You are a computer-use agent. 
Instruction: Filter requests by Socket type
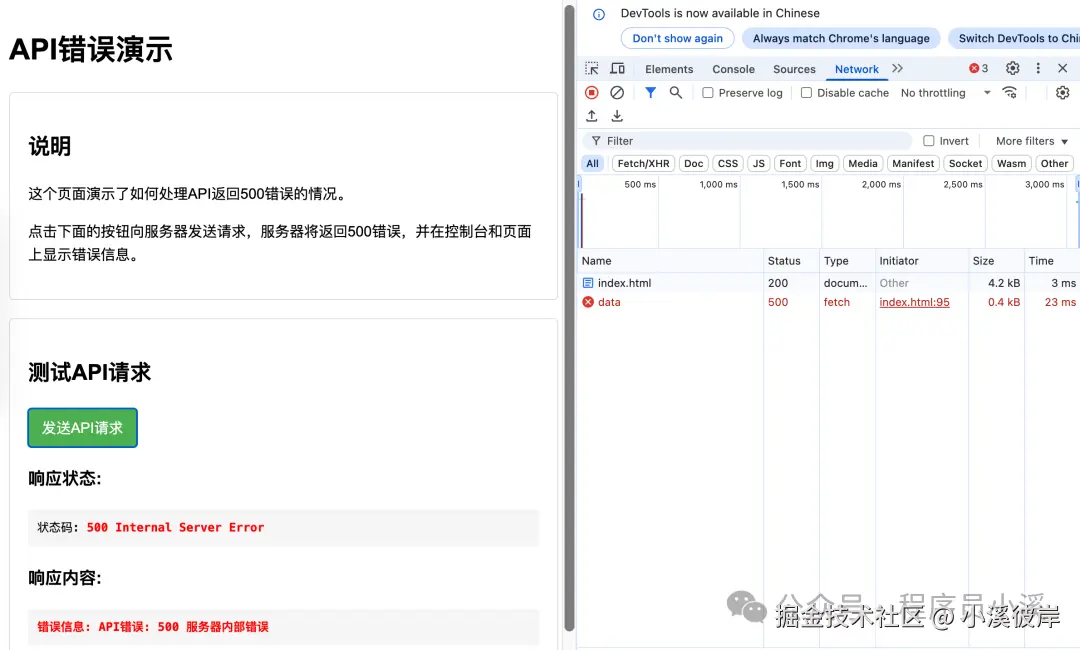tap(966, 164)
